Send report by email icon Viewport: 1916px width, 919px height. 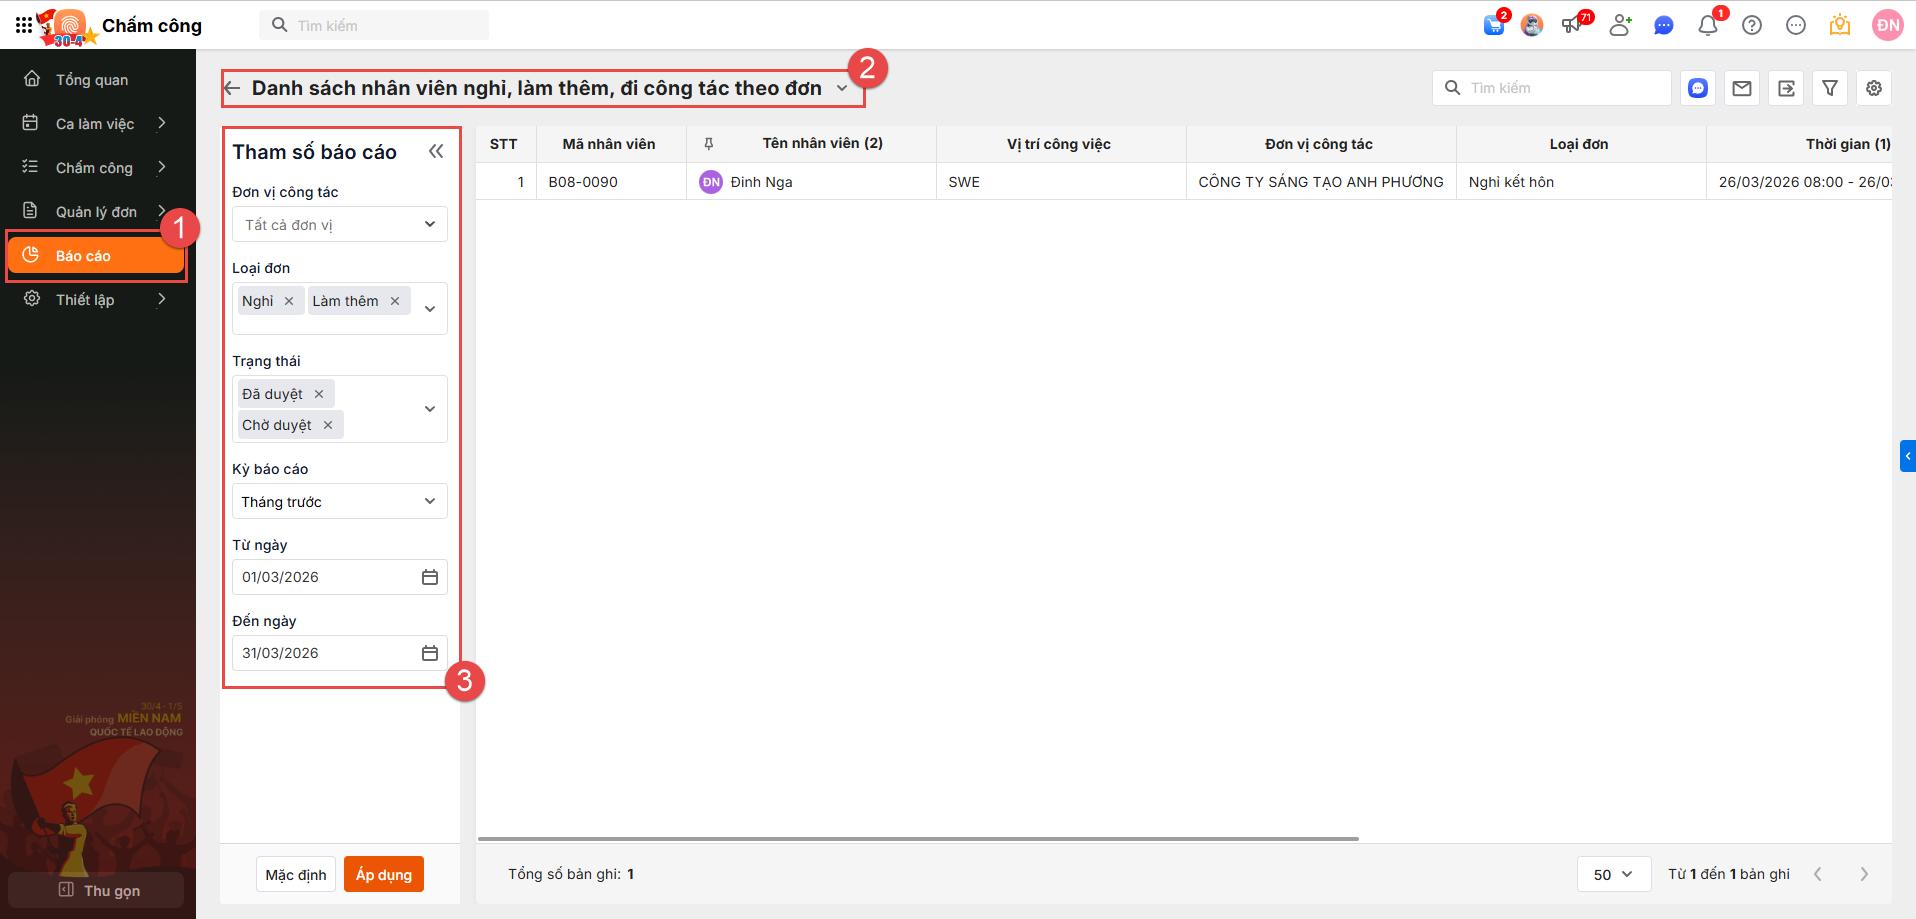point(1742,88)
